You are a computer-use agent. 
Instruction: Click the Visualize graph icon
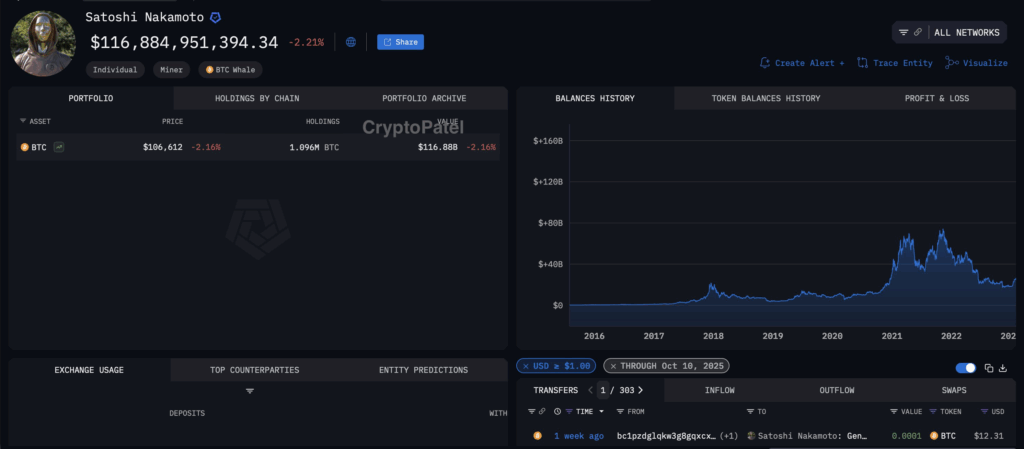(950, 63)
